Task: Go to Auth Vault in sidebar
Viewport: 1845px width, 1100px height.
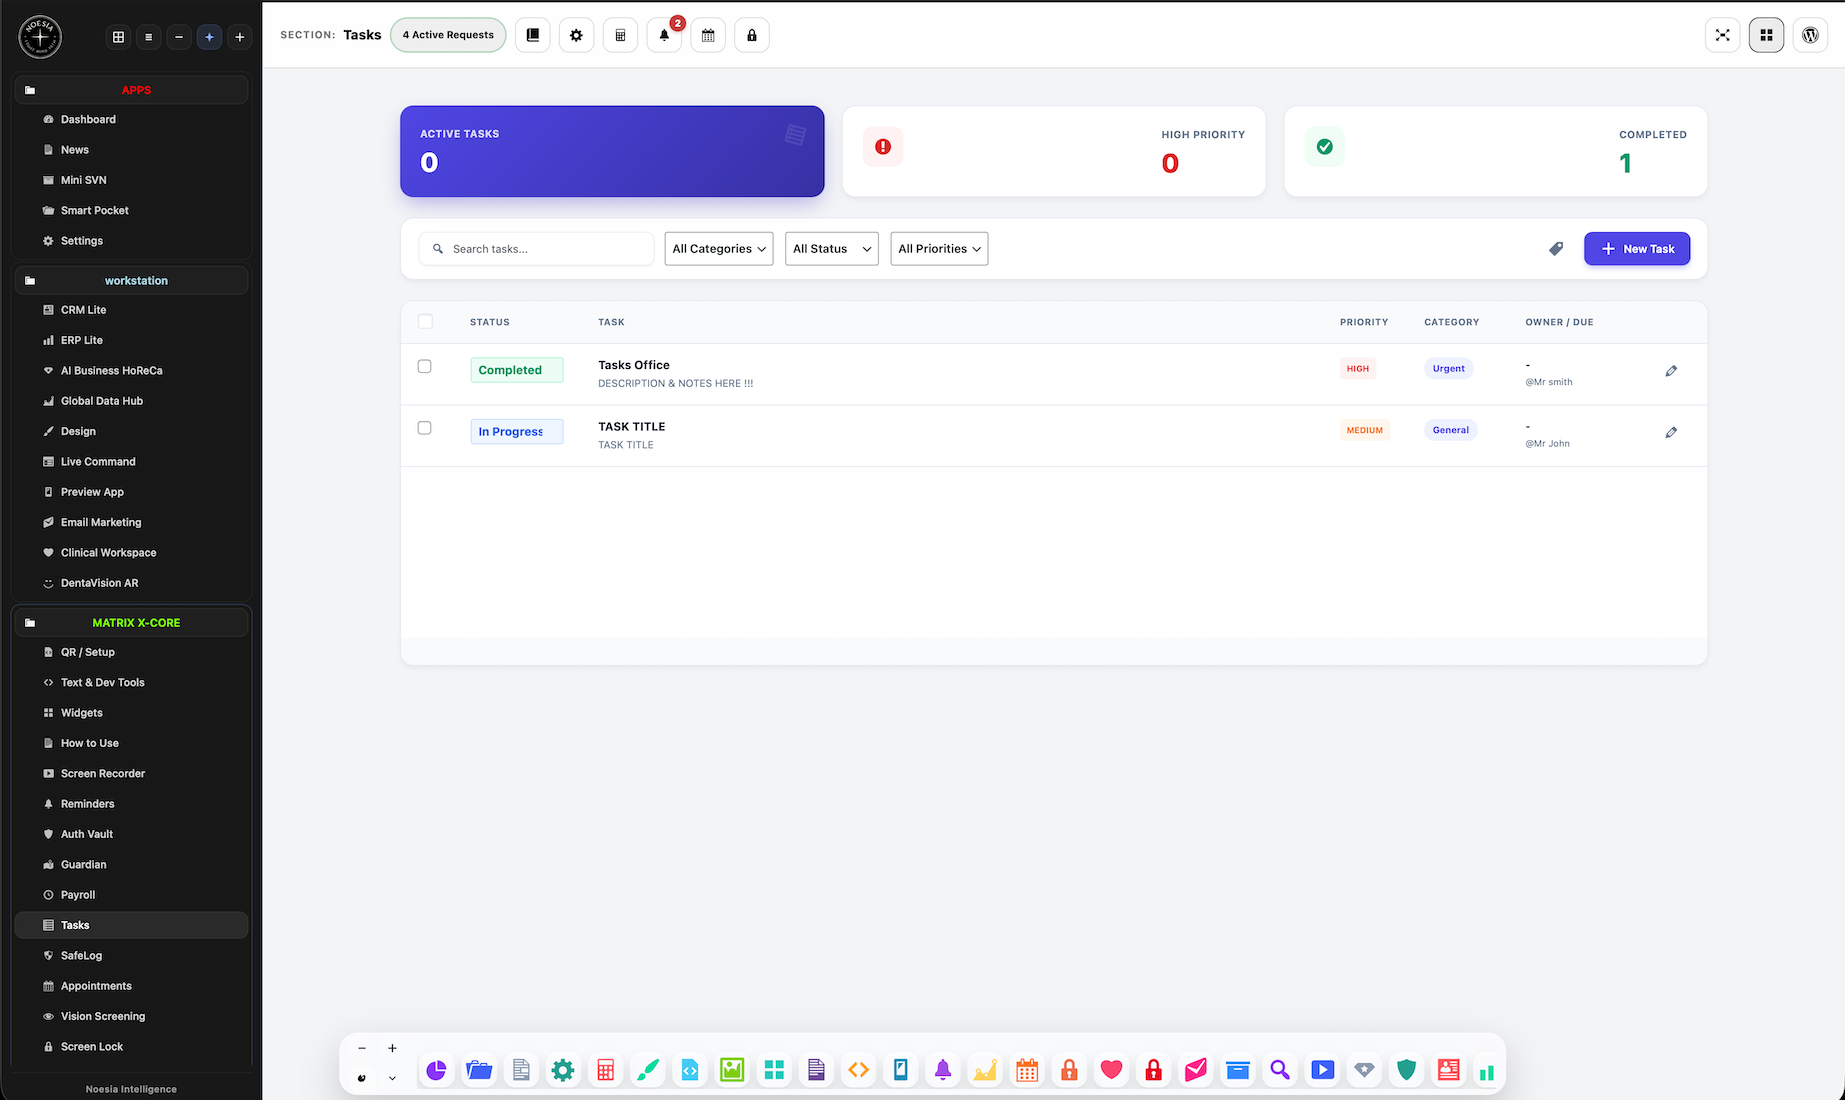Action: [87, 834]
